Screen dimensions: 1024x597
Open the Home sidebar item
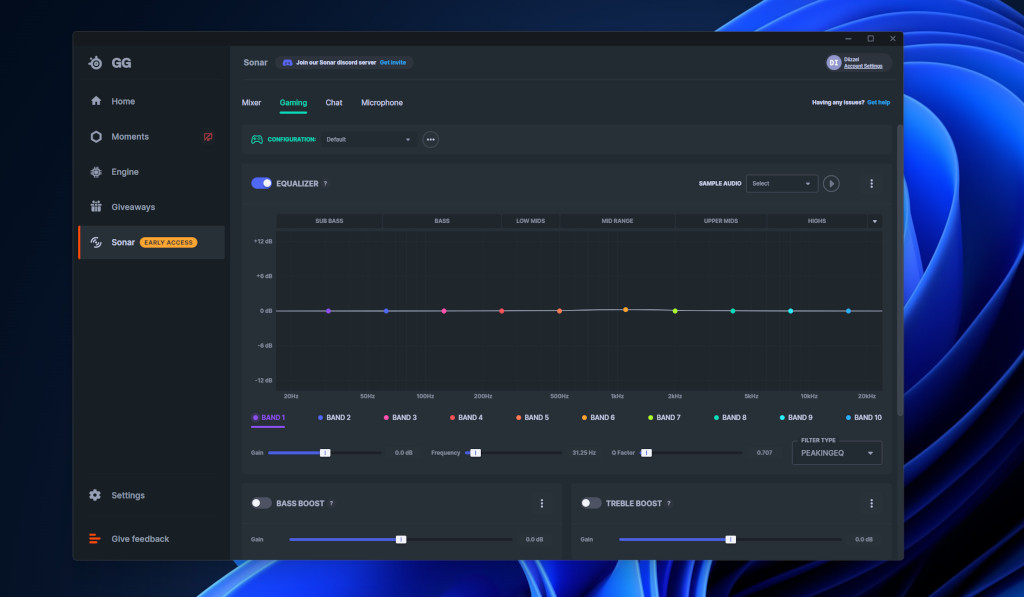point(152,101)
